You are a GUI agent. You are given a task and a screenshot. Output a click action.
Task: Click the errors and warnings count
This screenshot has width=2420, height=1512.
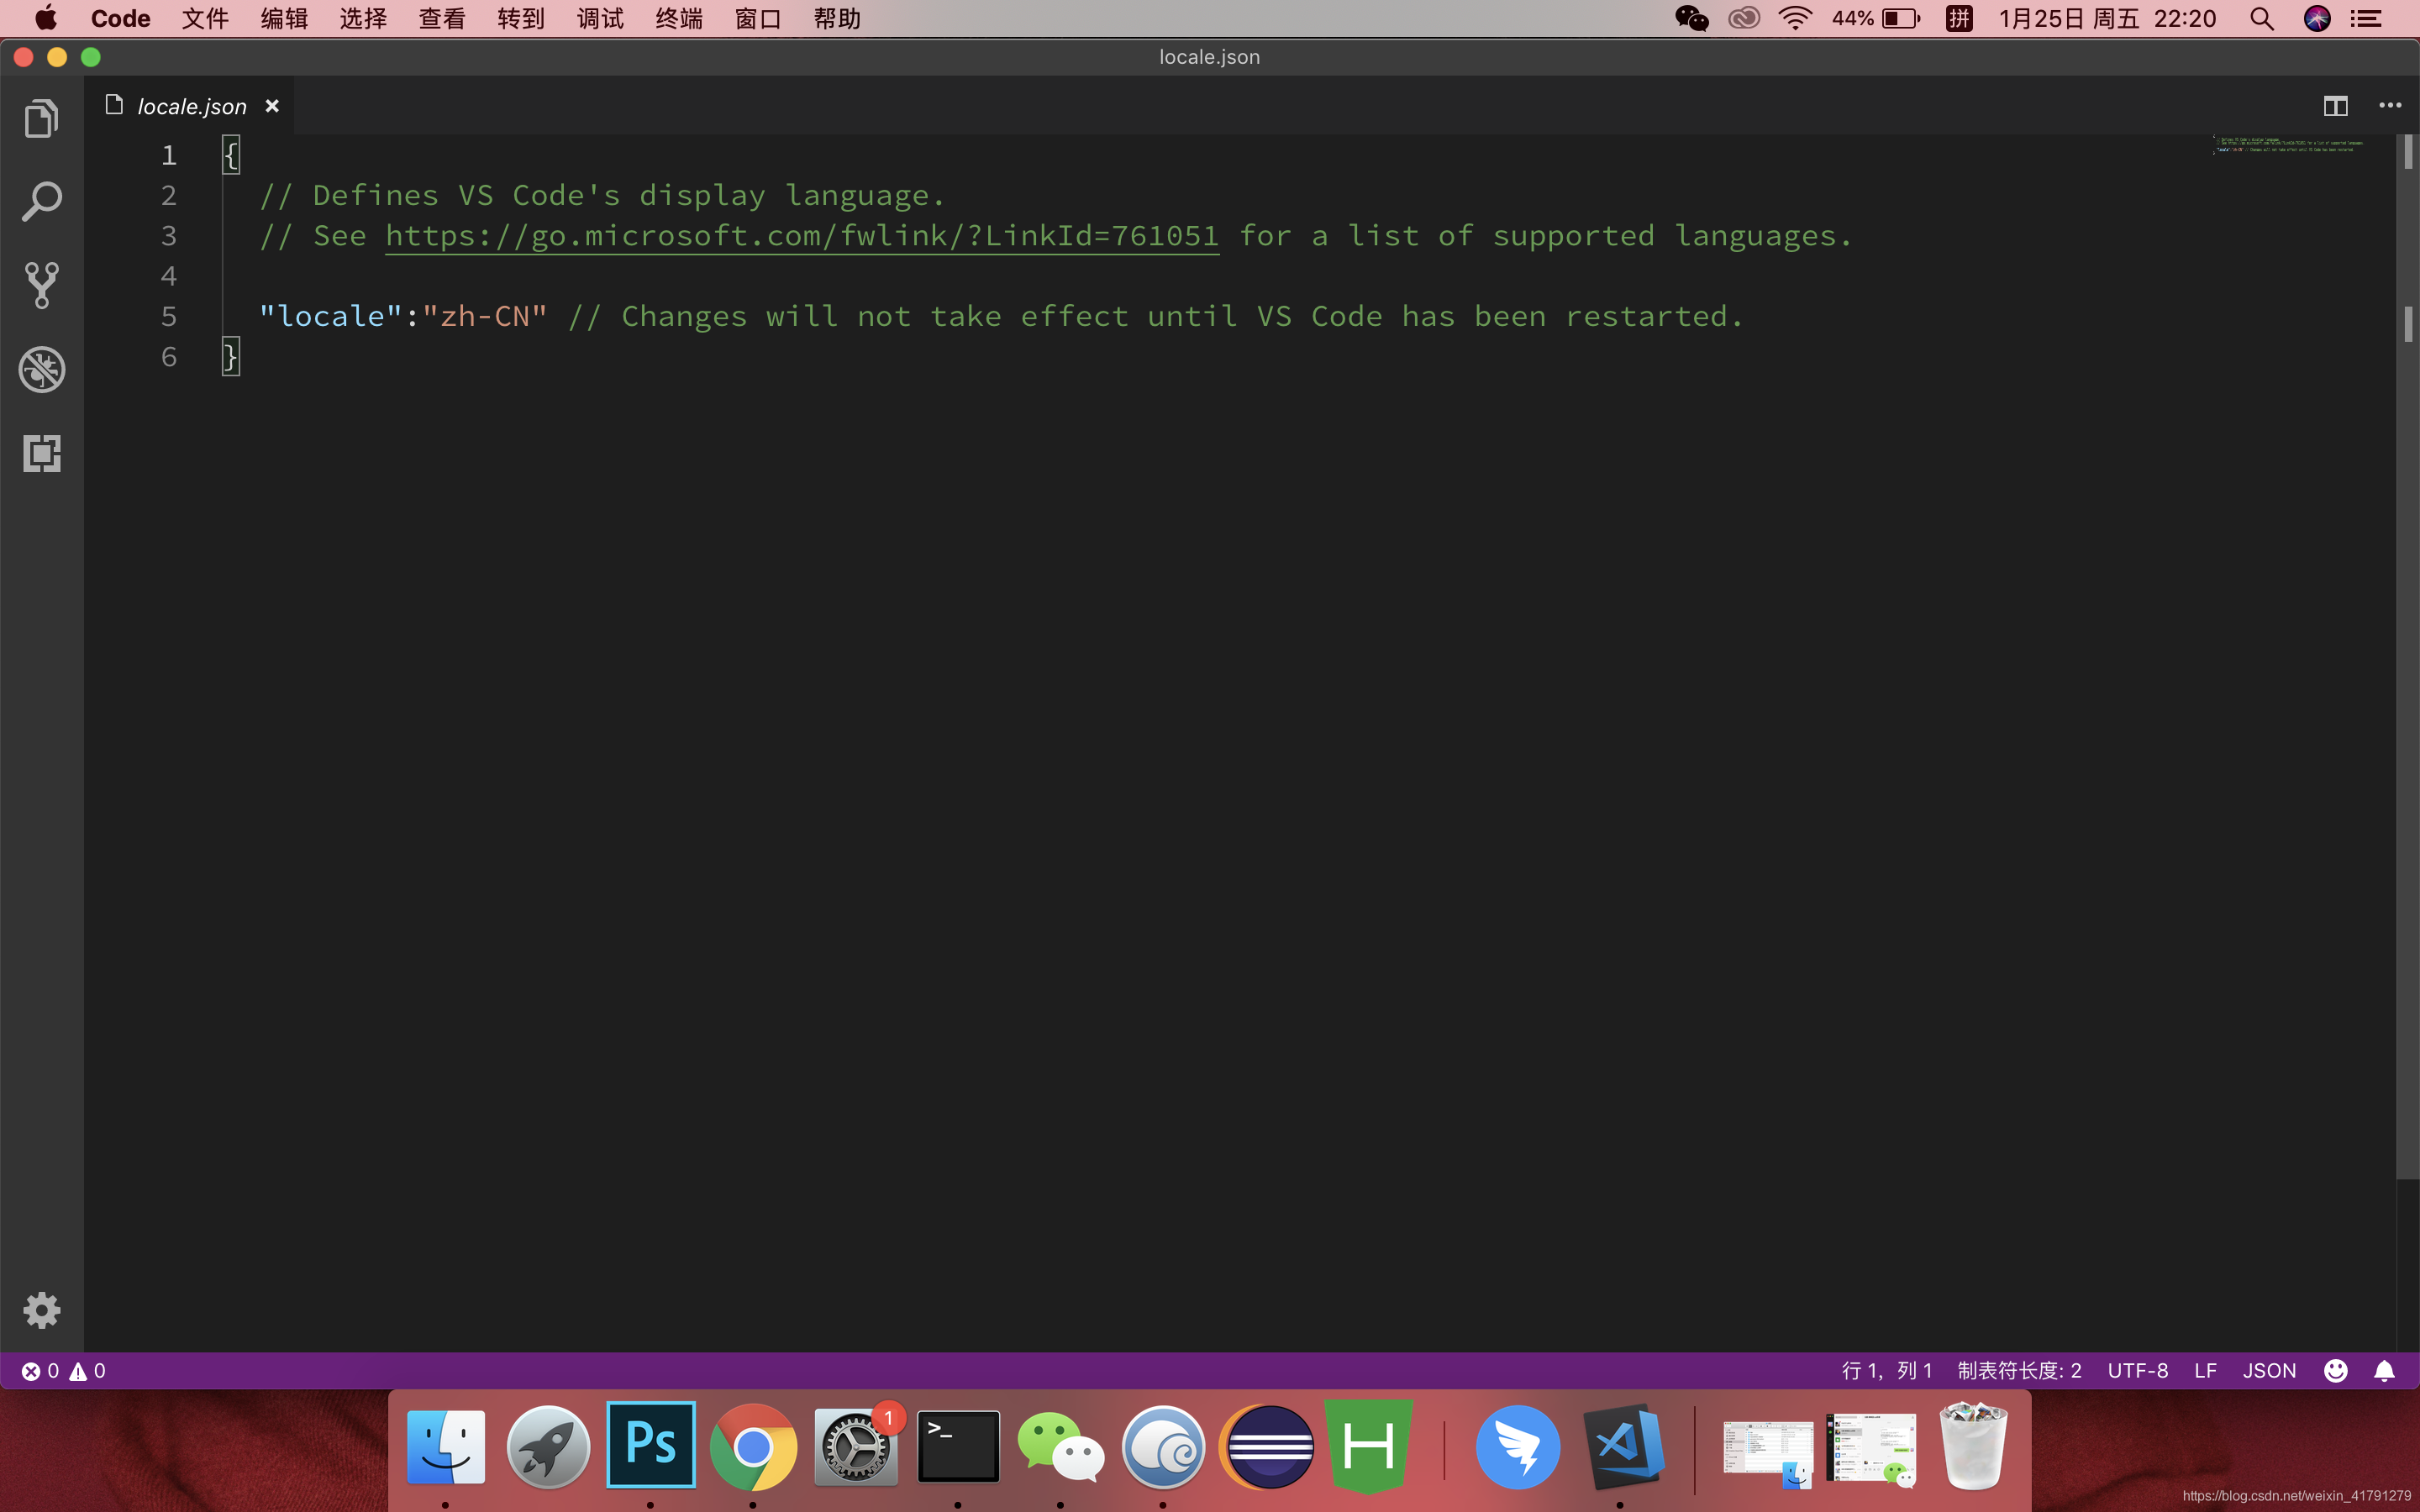coord(64,1371)
